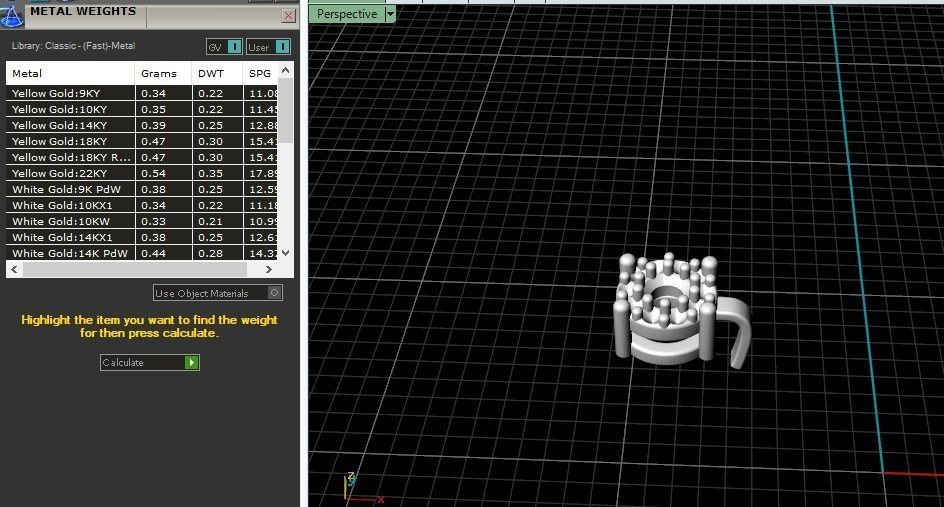Select the Yellow Gold:22KY row
The image size is (944, 507).
pyautogui.click(x=142, y=173)
